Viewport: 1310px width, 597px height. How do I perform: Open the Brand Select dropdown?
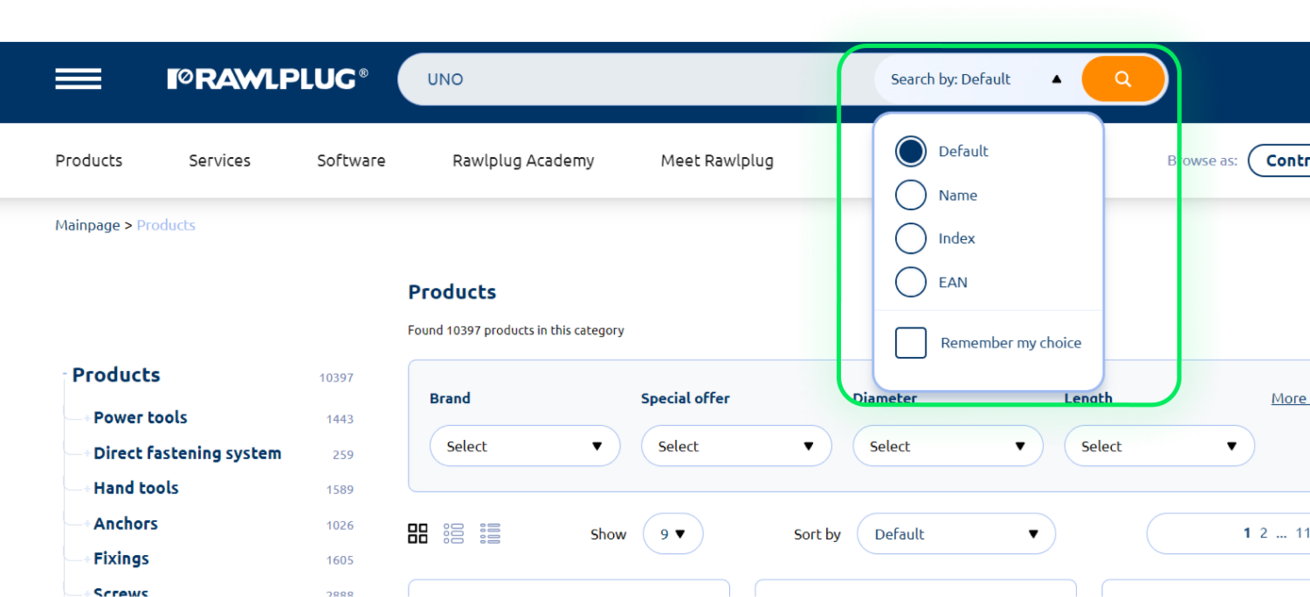pyautogui.click(x=525, y=446)
